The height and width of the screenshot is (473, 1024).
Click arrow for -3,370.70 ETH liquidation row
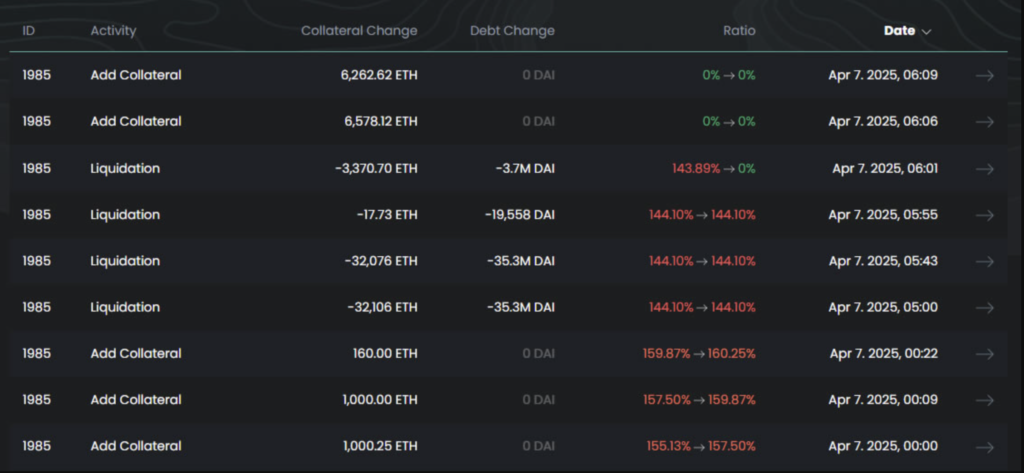click(x=984, y=168)
